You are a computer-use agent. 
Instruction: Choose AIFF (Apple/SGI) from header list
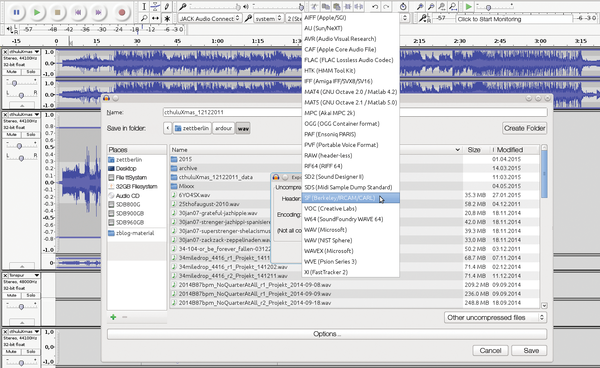(x=325, y=18)
